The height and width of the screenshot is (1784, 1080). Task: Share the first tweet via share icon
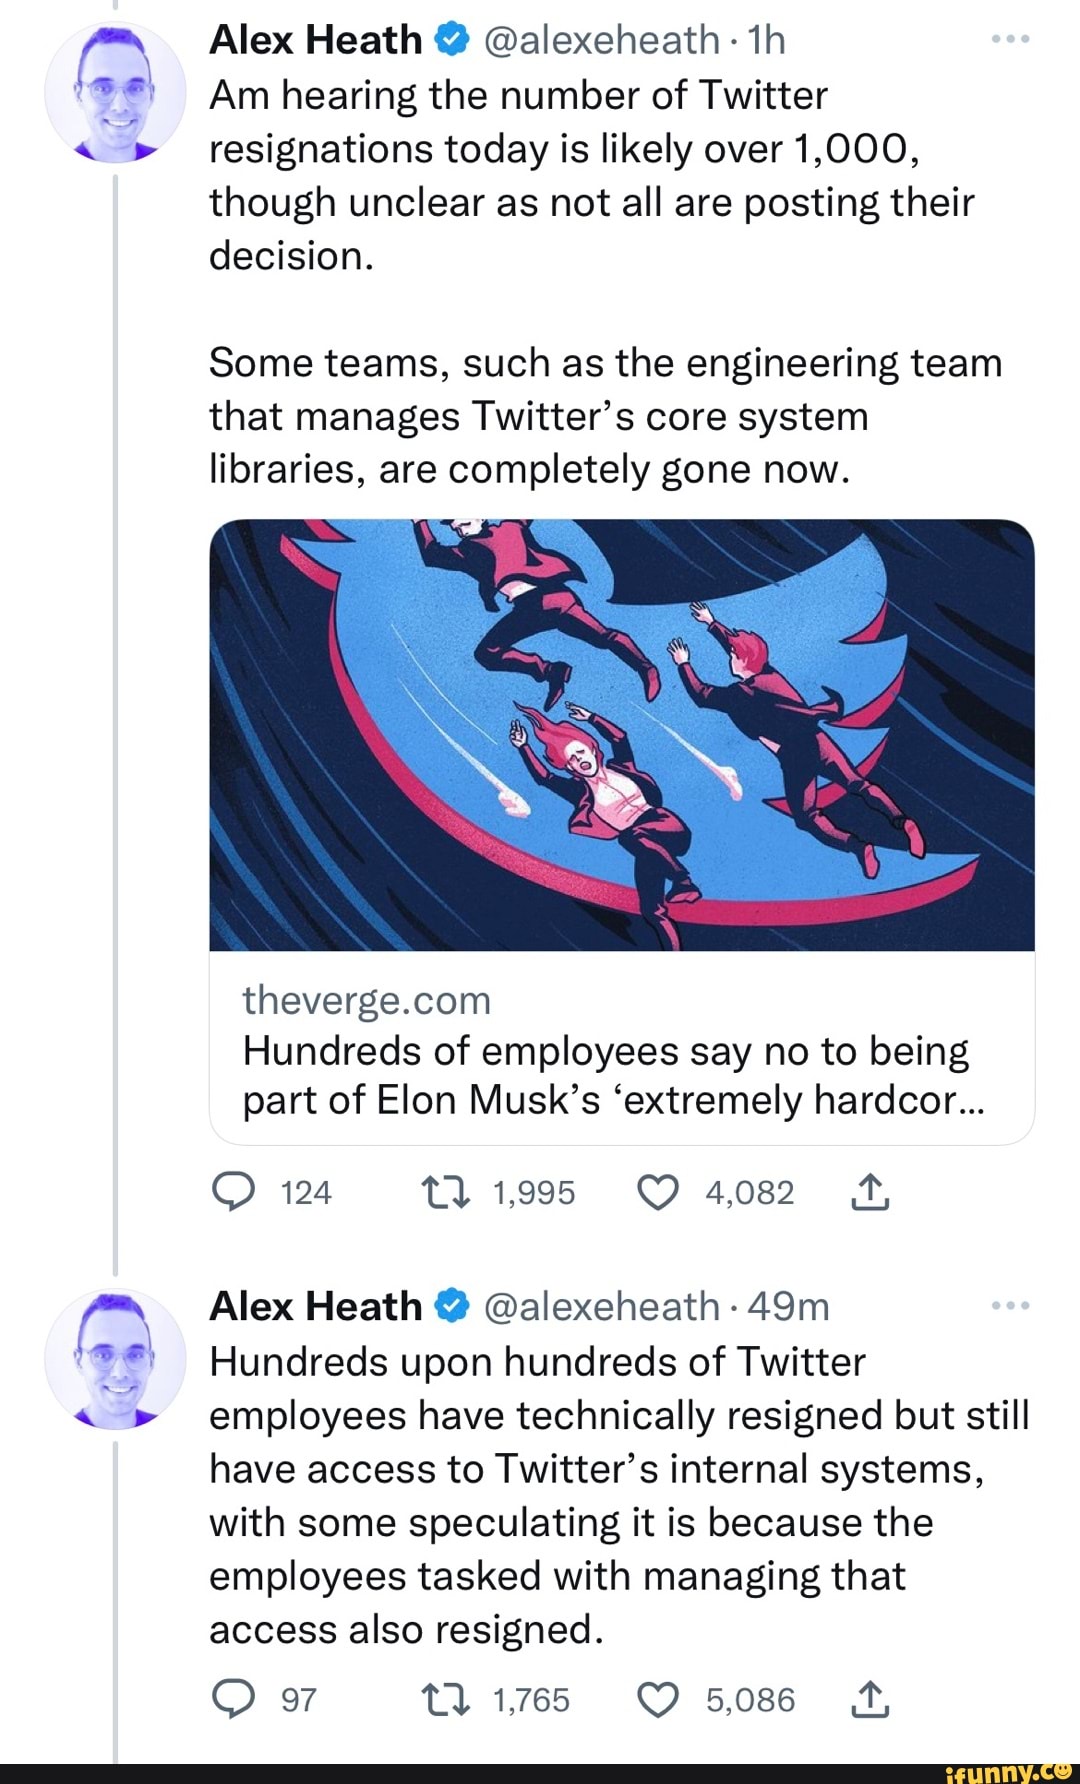pos(870,1192)
